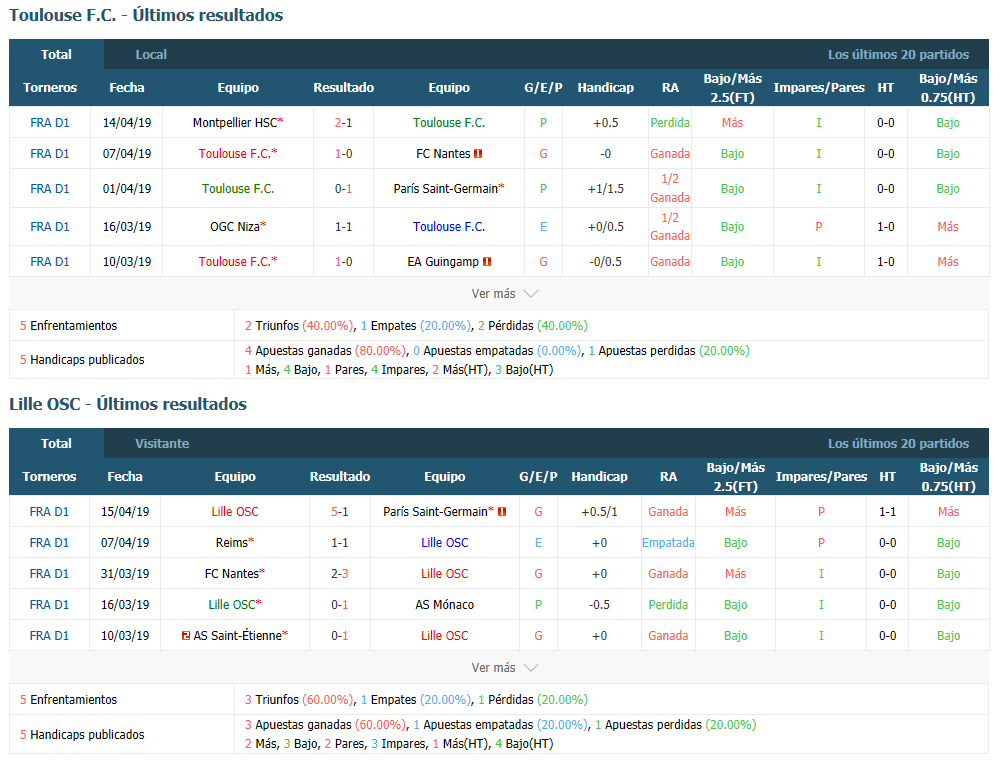The image size is (1002, 761).
Task: Click the Torneros column header in the Toulouse table
Action: pos(50,88)
